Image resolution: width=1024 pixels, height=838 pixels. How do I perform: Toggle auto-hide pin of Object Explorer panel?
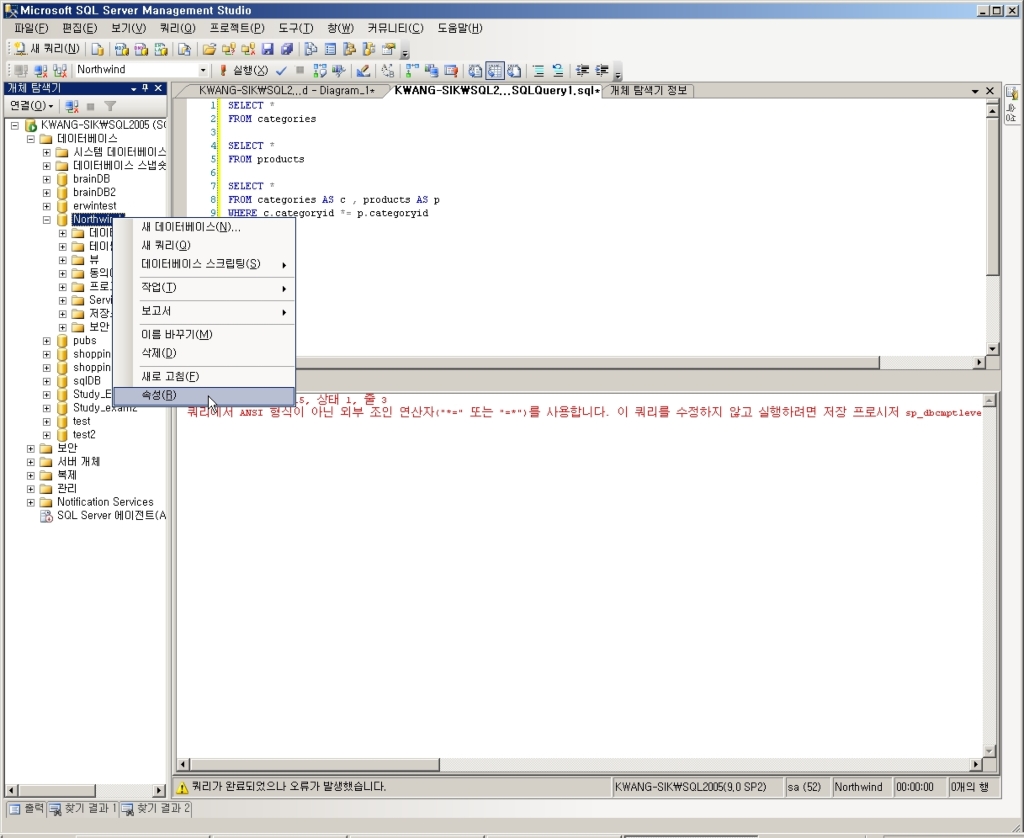[146, 88]
